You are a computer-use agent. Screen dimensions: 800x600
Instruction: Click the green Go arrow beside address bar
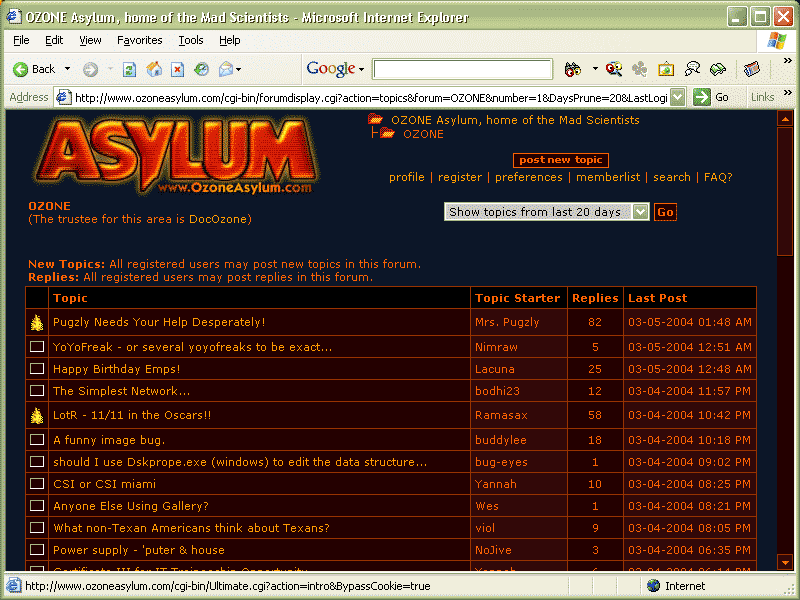pos(702,97)
